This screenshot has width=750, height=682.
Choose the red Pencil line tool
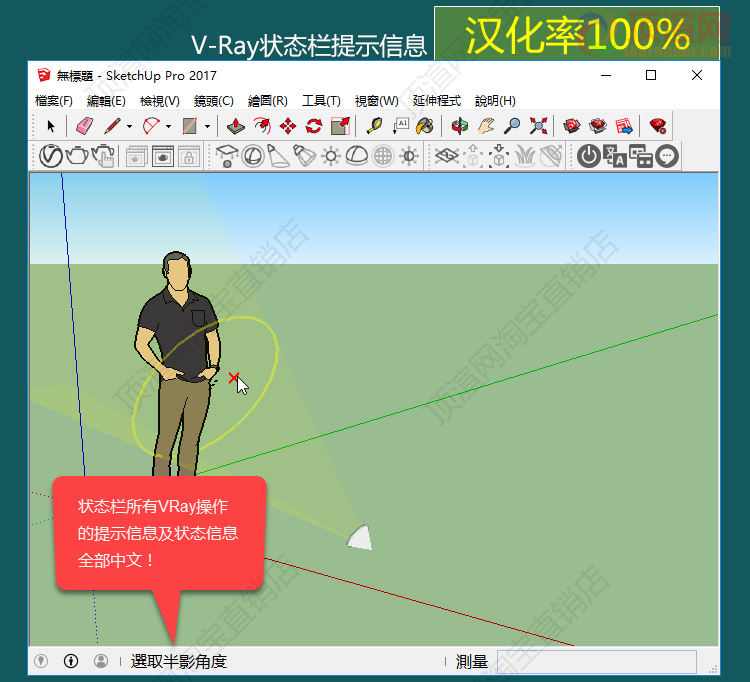click(x=112, y=126)
